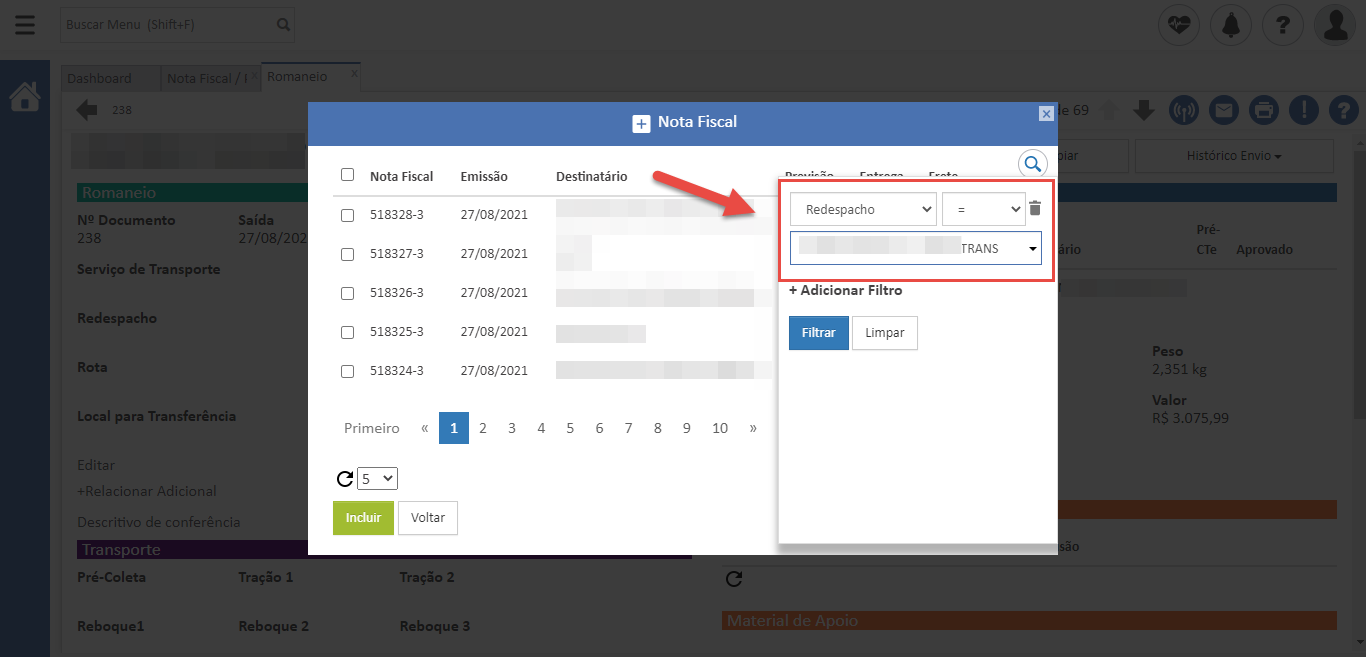The width and height of the screenshot is (1366, 657).
Task: Open the hamburger main menu
Action: point(25,25)
